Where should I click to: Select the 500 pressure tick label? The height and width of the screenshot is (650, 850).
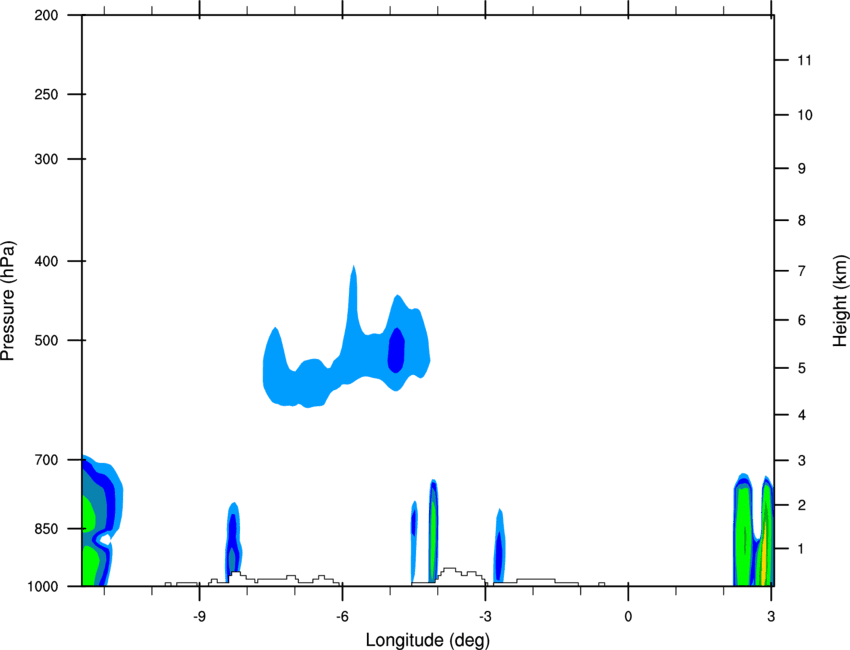[46, 340]
